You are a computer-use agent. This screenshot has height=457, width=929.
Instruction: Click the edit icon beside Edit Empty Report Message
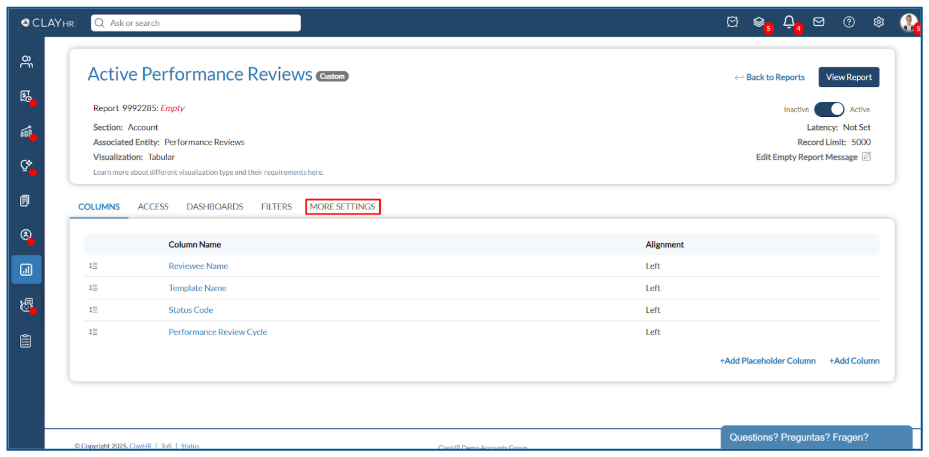(866, 157)
